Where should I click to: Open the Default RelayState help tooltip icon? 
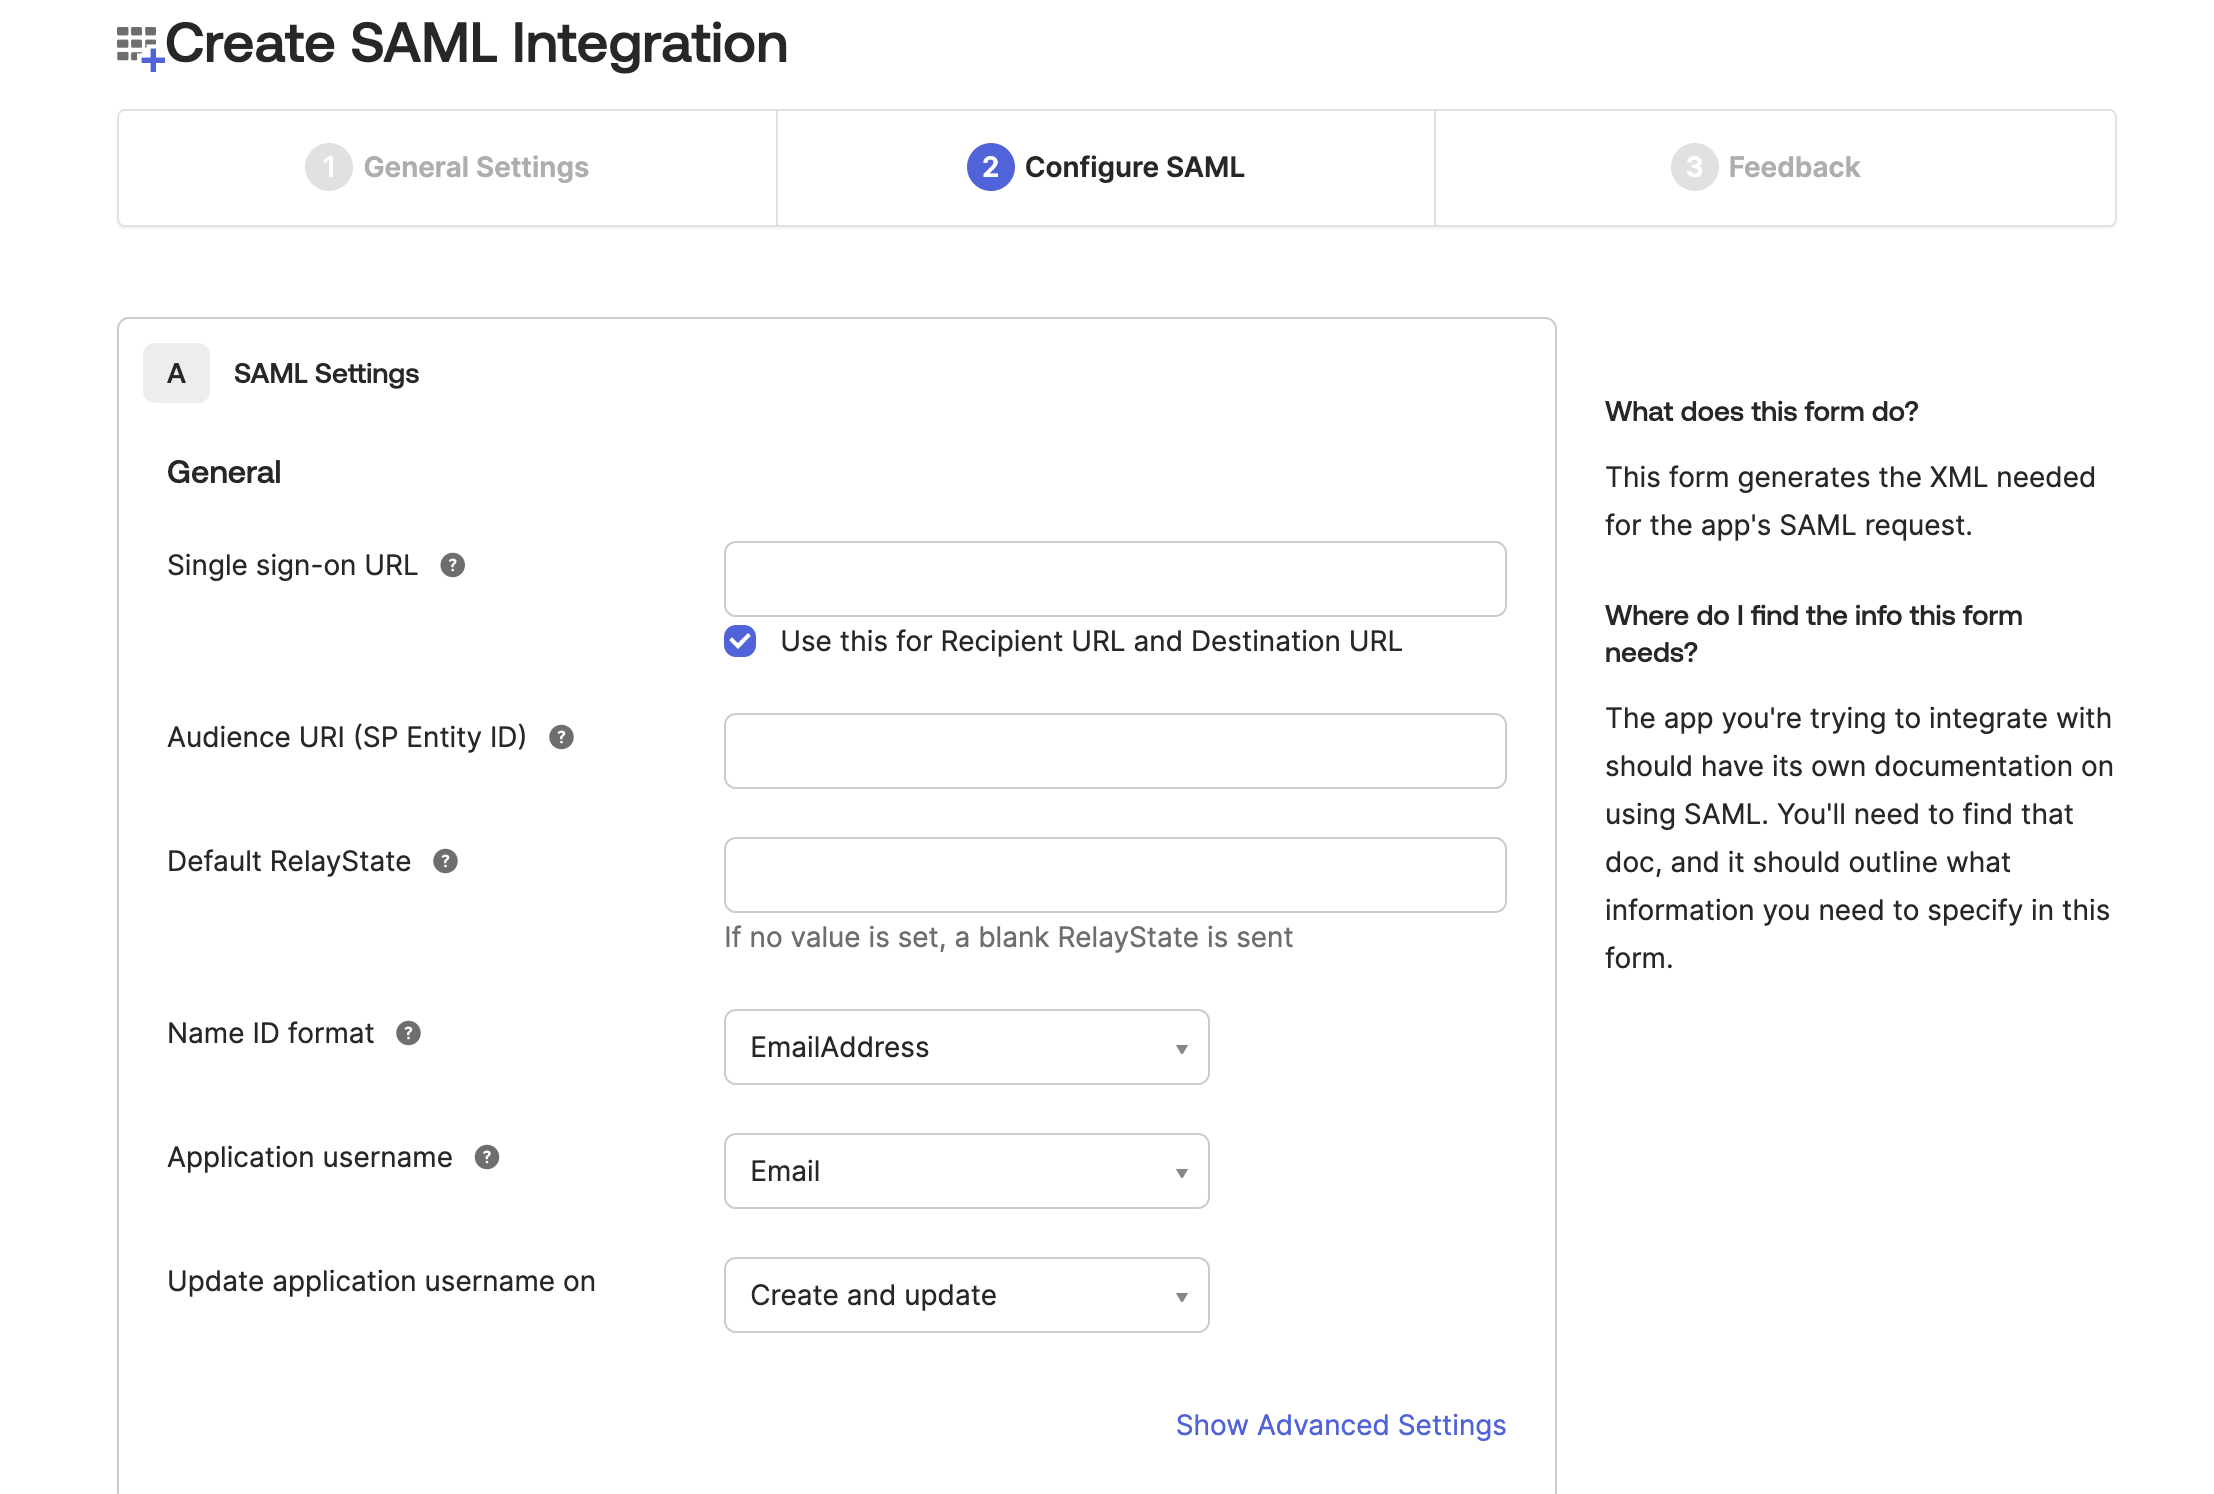point(445,862)
